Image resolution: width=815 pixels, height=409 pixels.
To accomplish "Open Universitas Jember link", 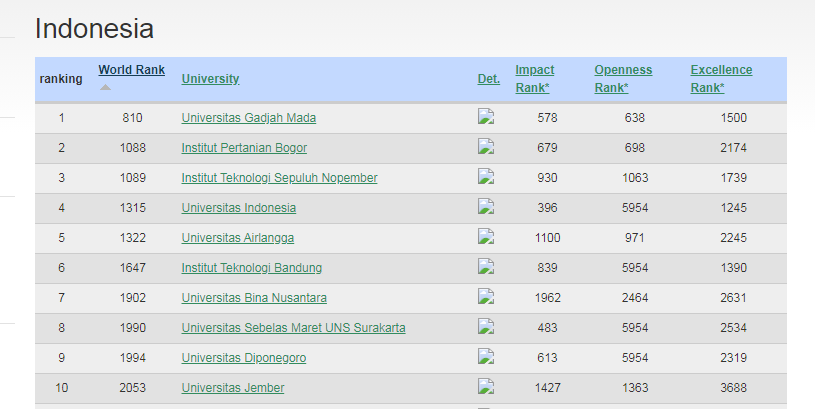I will coord(233,388).
